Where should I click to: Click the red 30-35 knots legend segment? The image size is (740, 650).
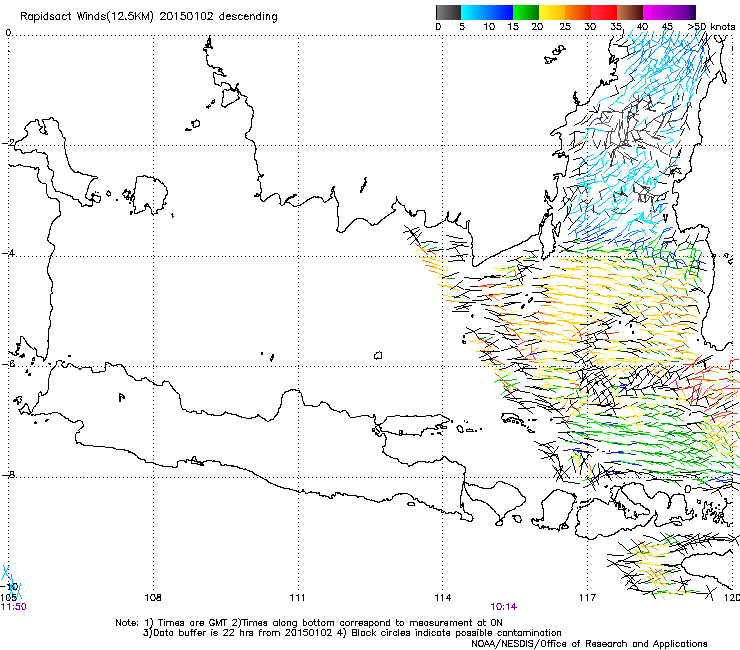[604, 12]
